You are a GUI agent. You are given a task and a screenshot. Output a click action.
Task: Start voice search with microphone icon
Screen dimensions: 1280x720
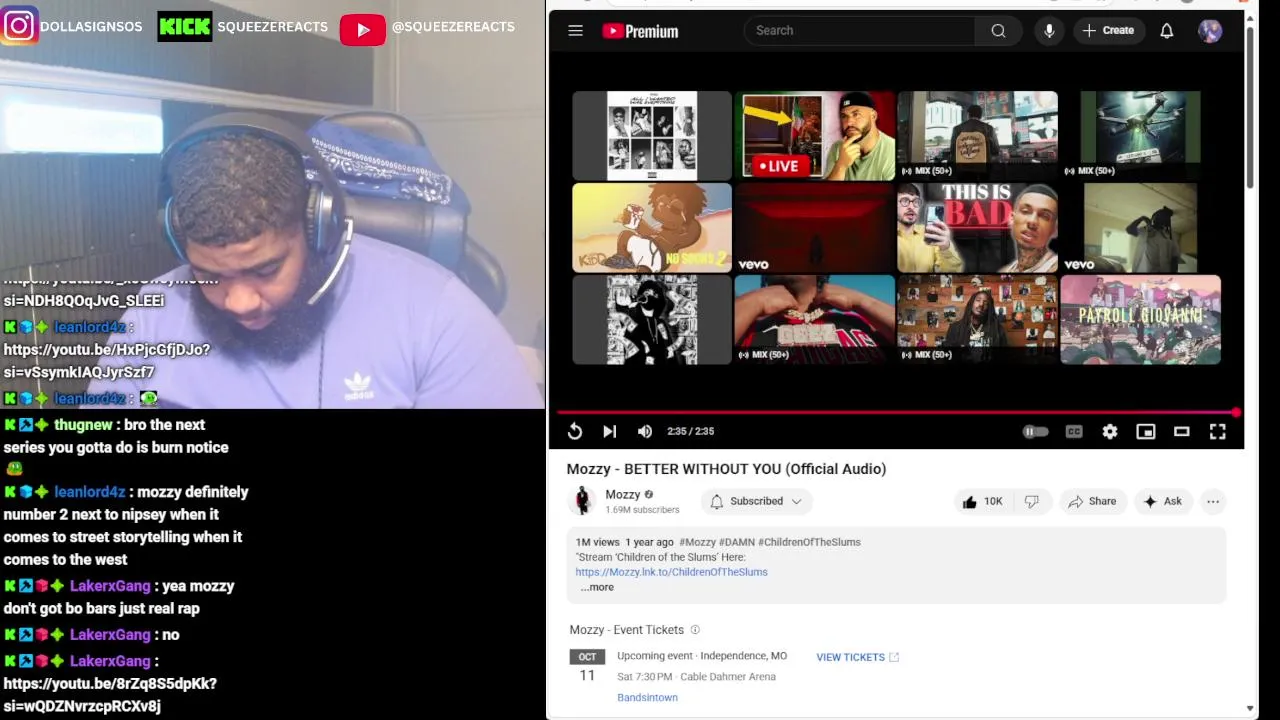click(1049, 31)
